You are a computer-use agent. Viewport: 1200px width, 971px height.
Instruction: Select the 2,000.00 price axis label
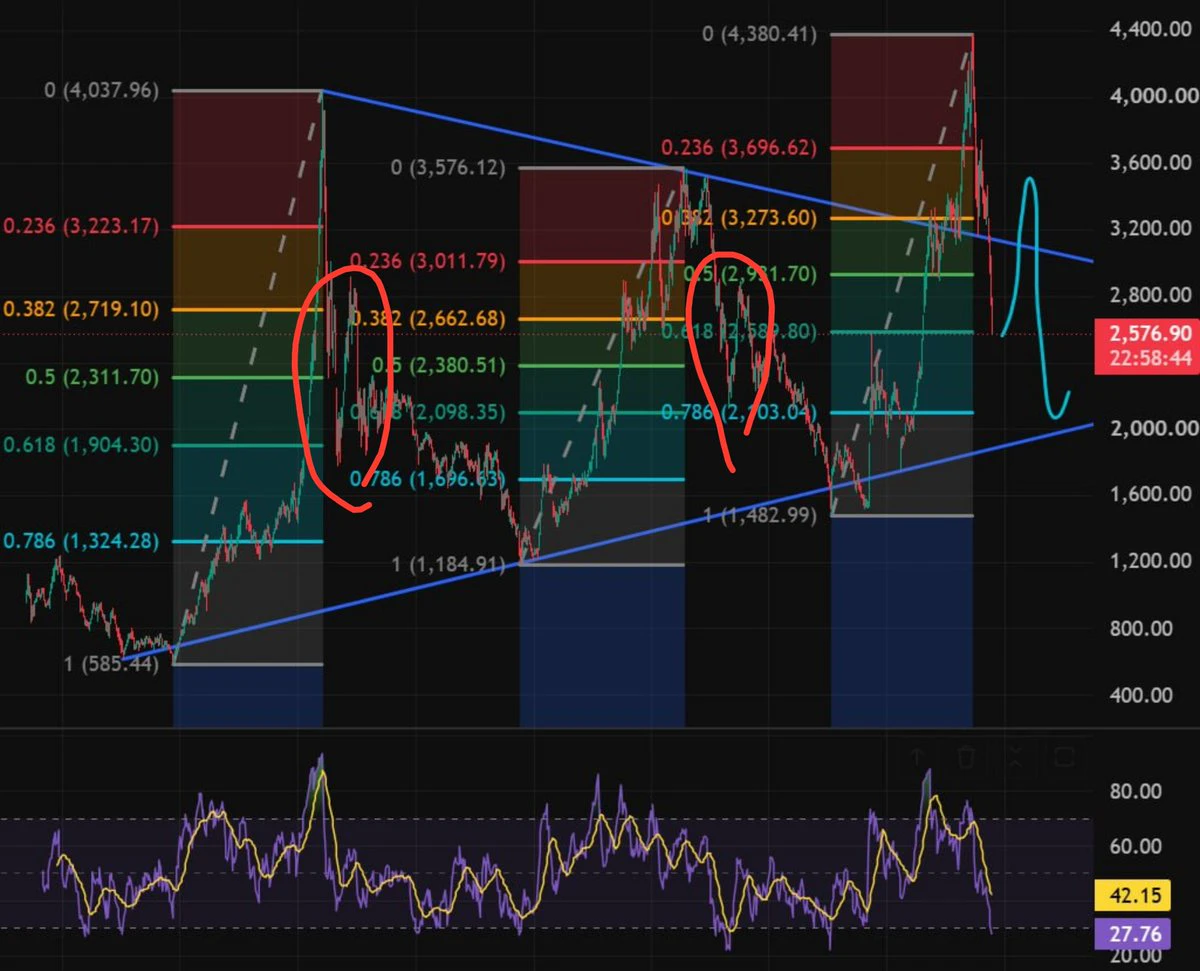click(1151, 428)
